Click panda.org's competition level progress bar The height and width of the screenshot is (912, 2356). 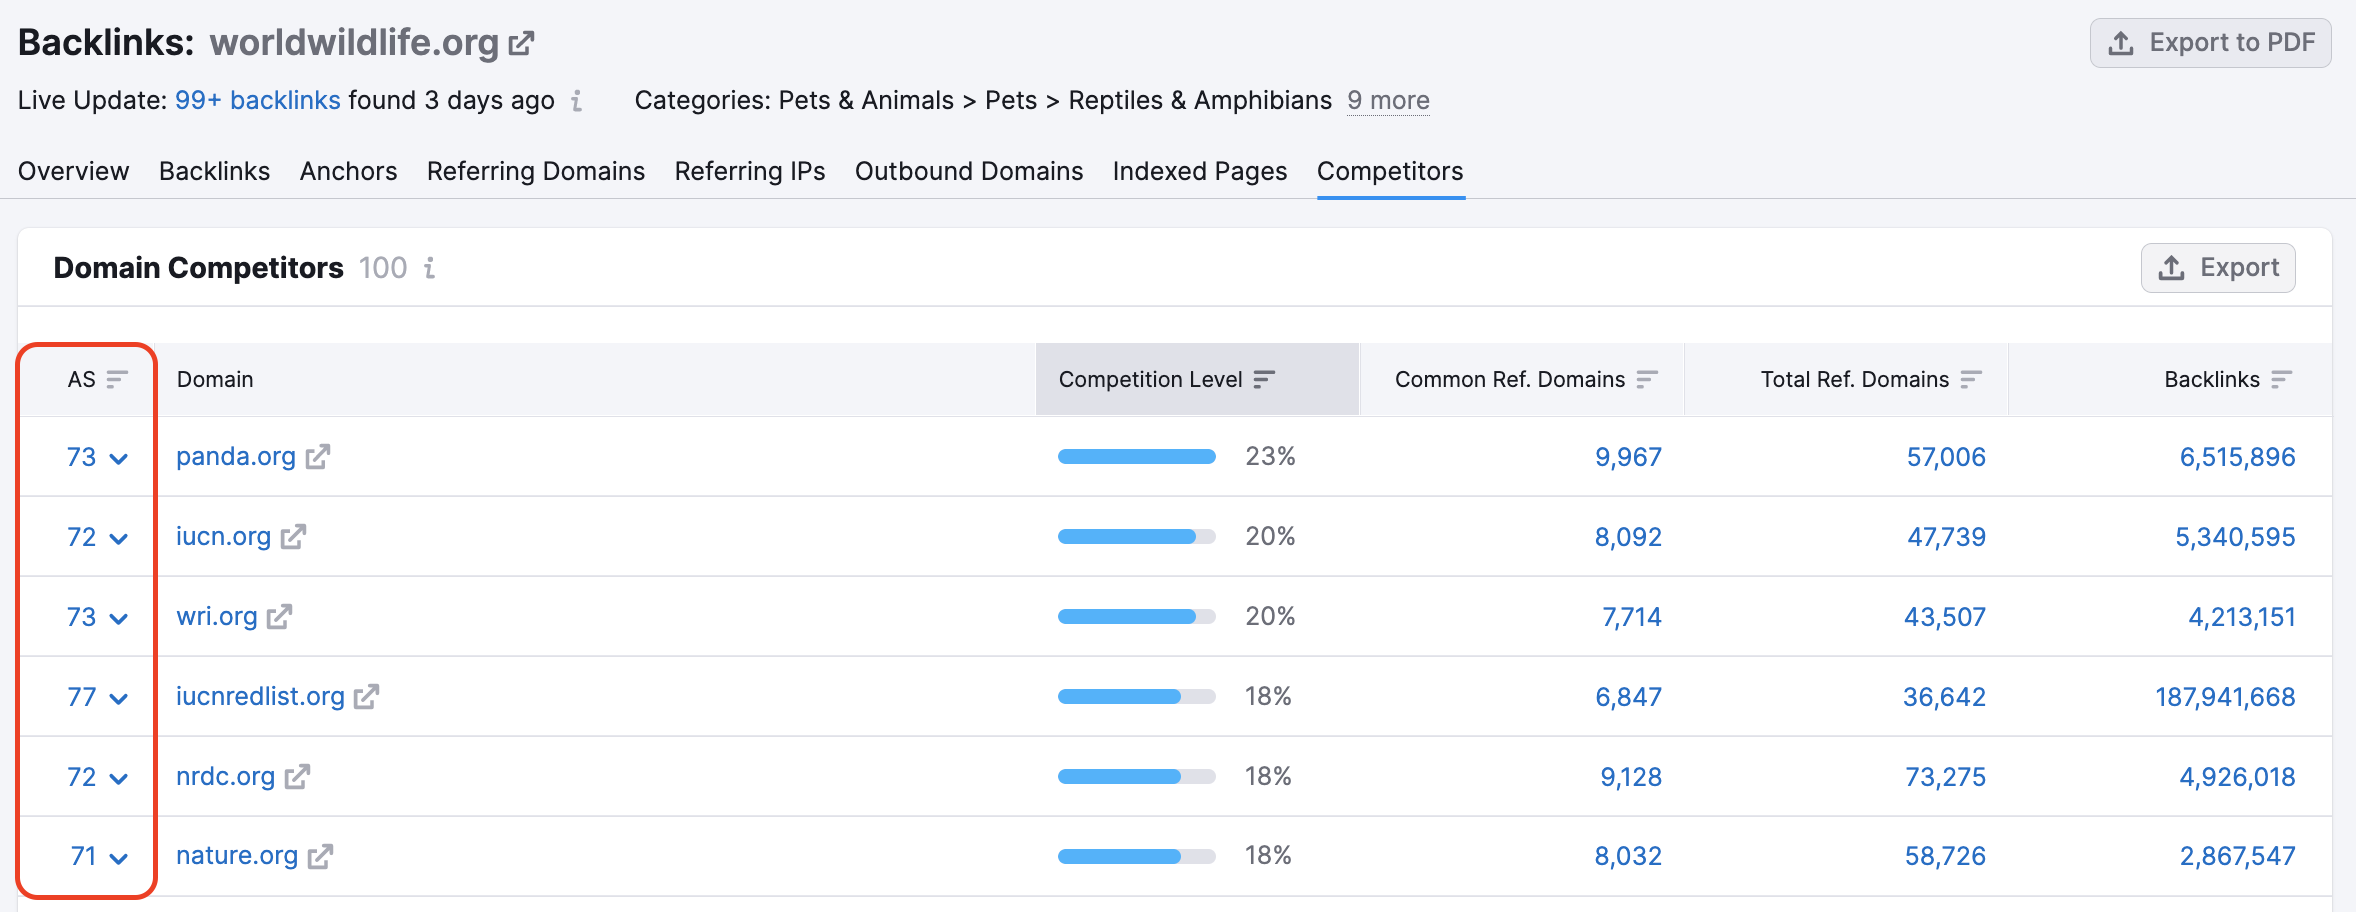pos(1135,456)
